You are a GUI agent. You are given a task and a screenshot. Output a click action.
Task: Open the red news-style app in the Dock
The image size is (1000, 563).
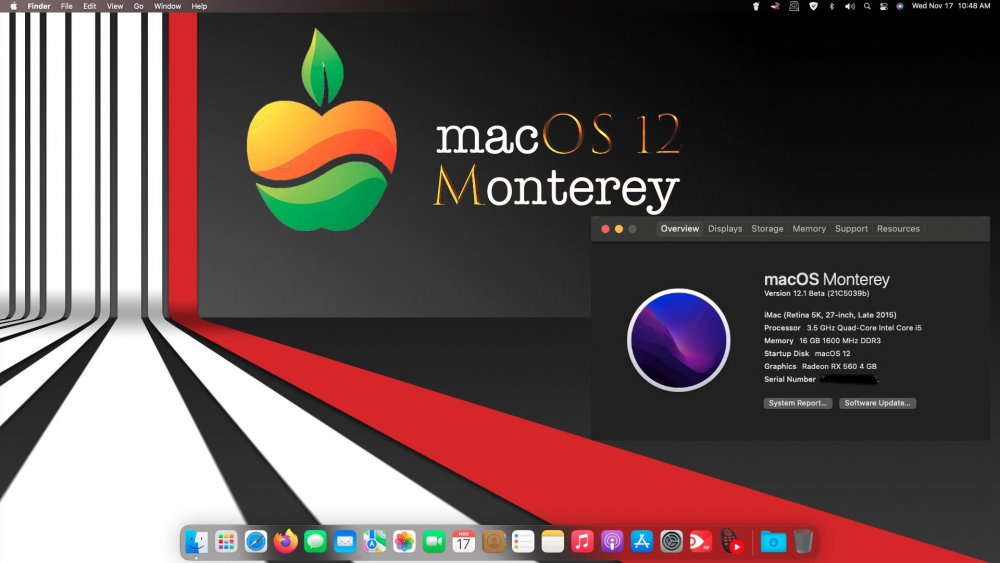point(700,542)
